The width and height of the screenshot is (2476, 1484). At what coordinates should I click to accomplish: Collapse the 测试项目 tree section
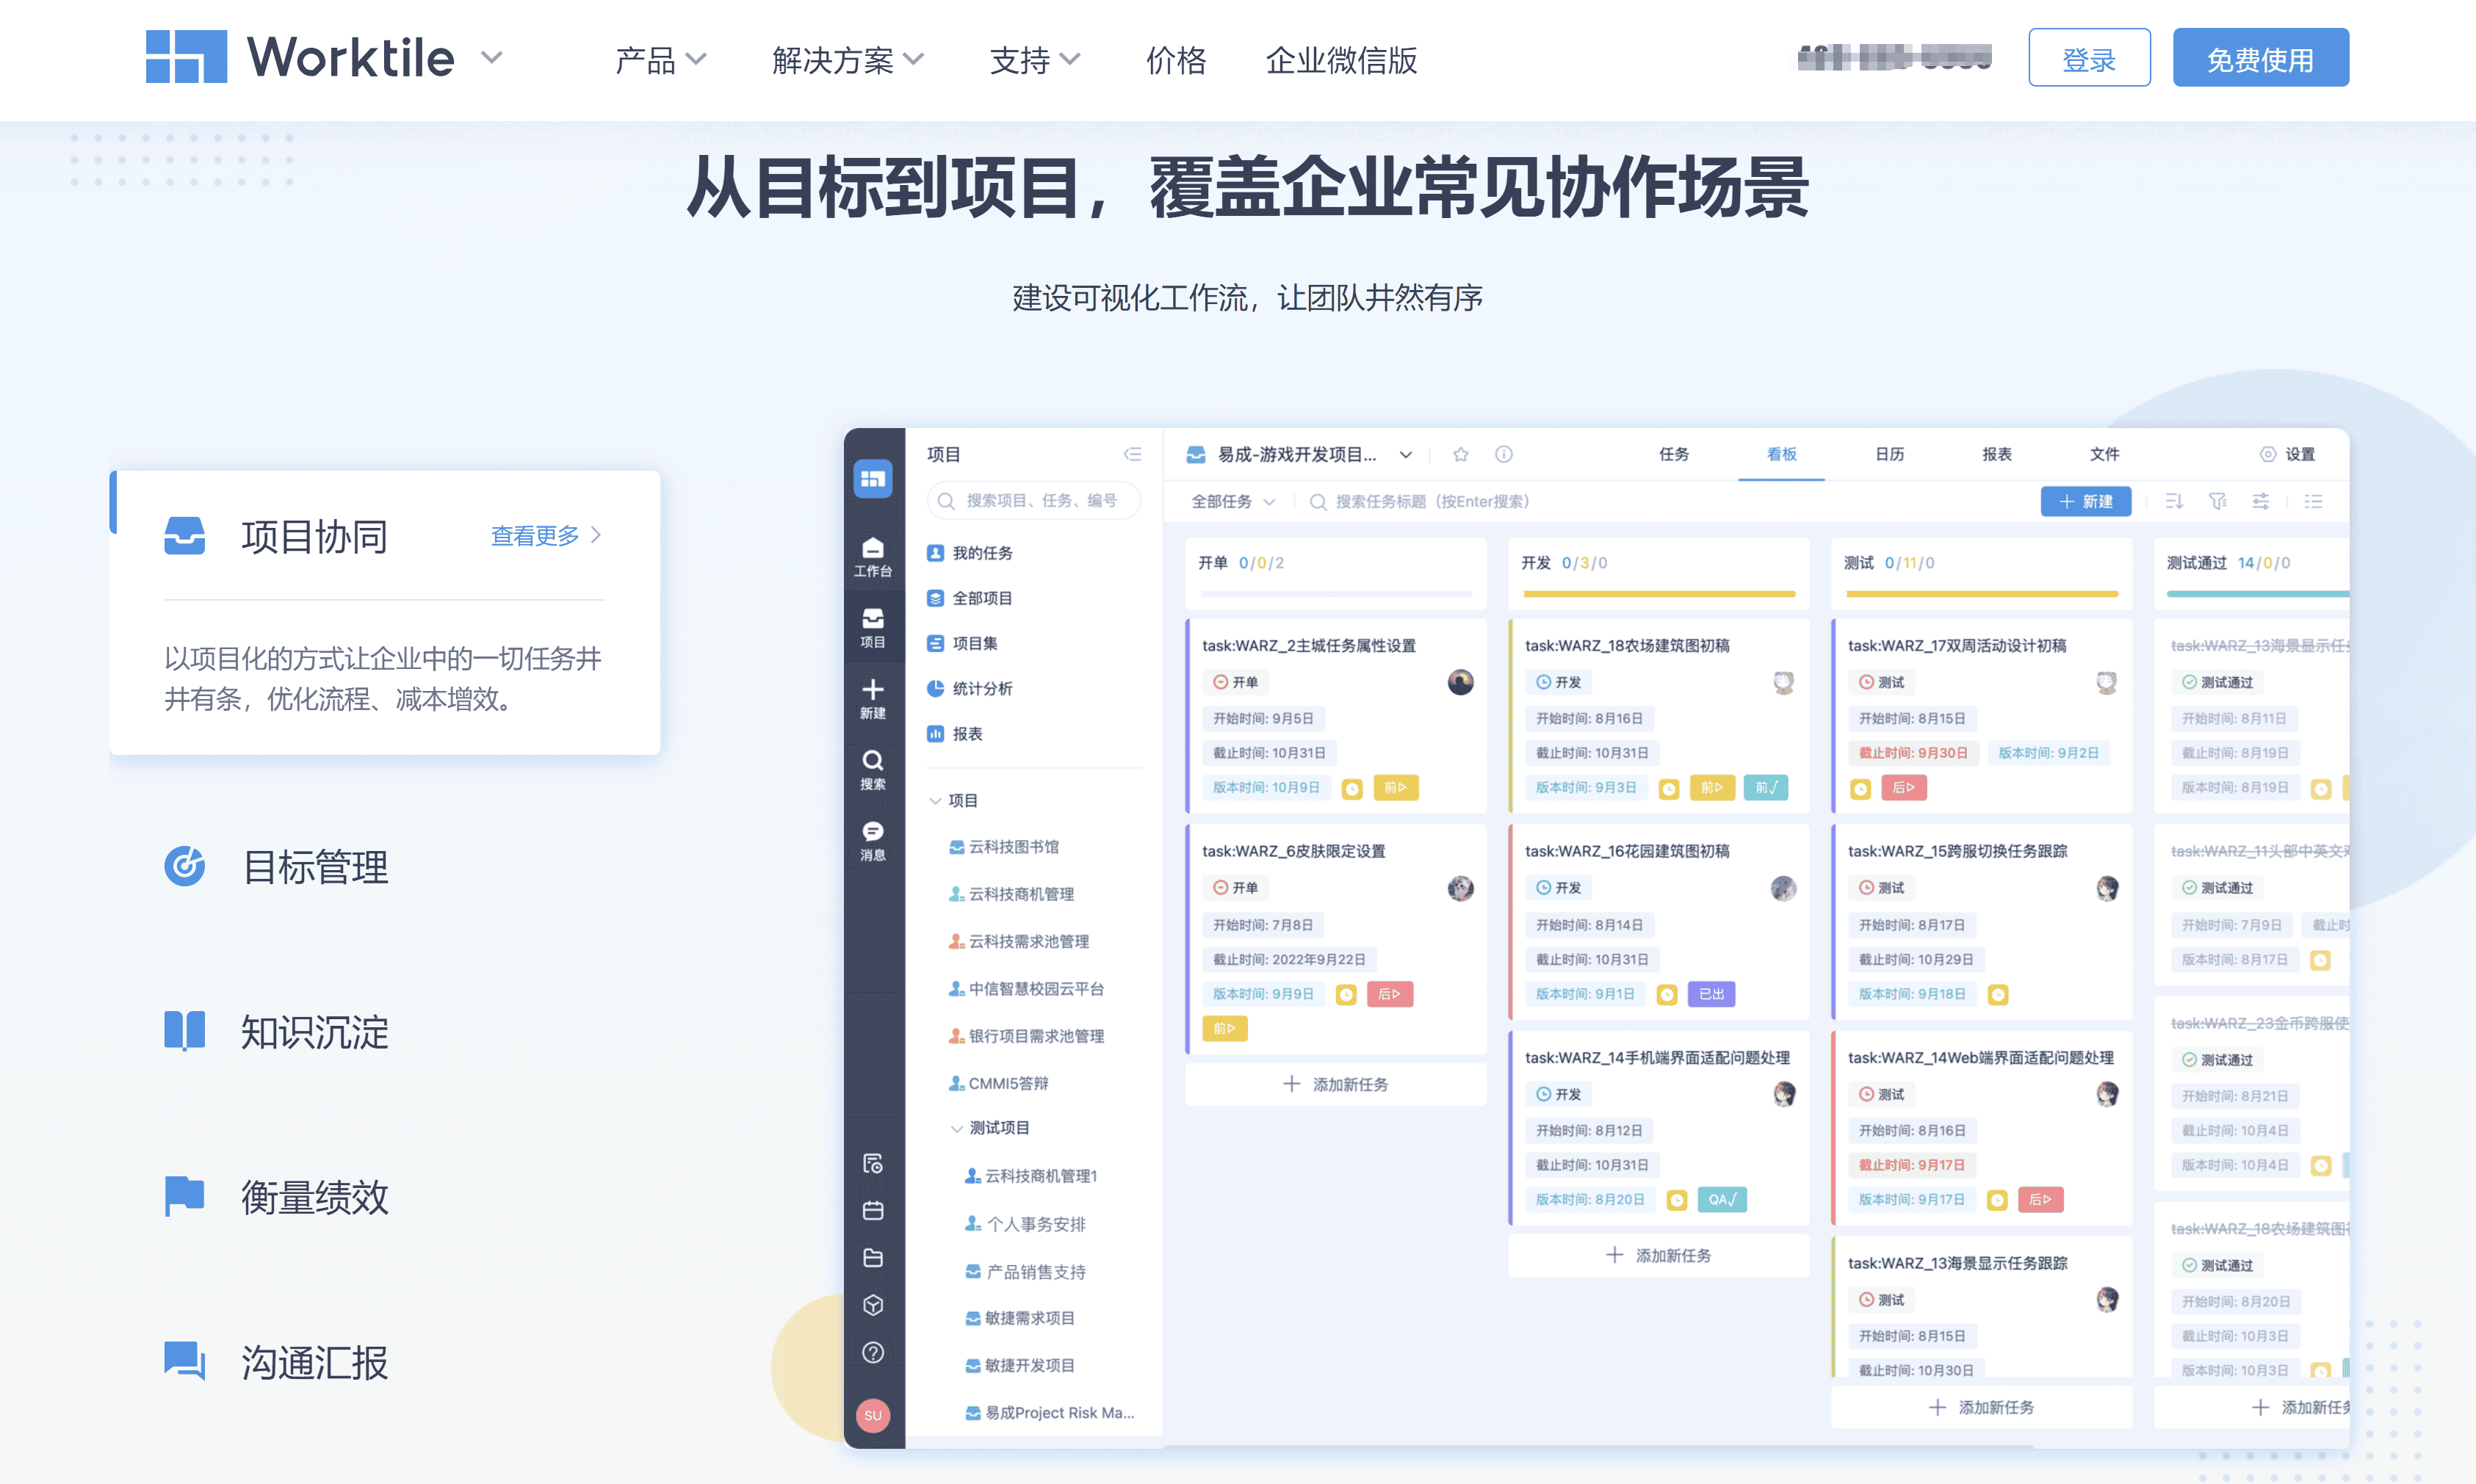[x=956, y=1128]
